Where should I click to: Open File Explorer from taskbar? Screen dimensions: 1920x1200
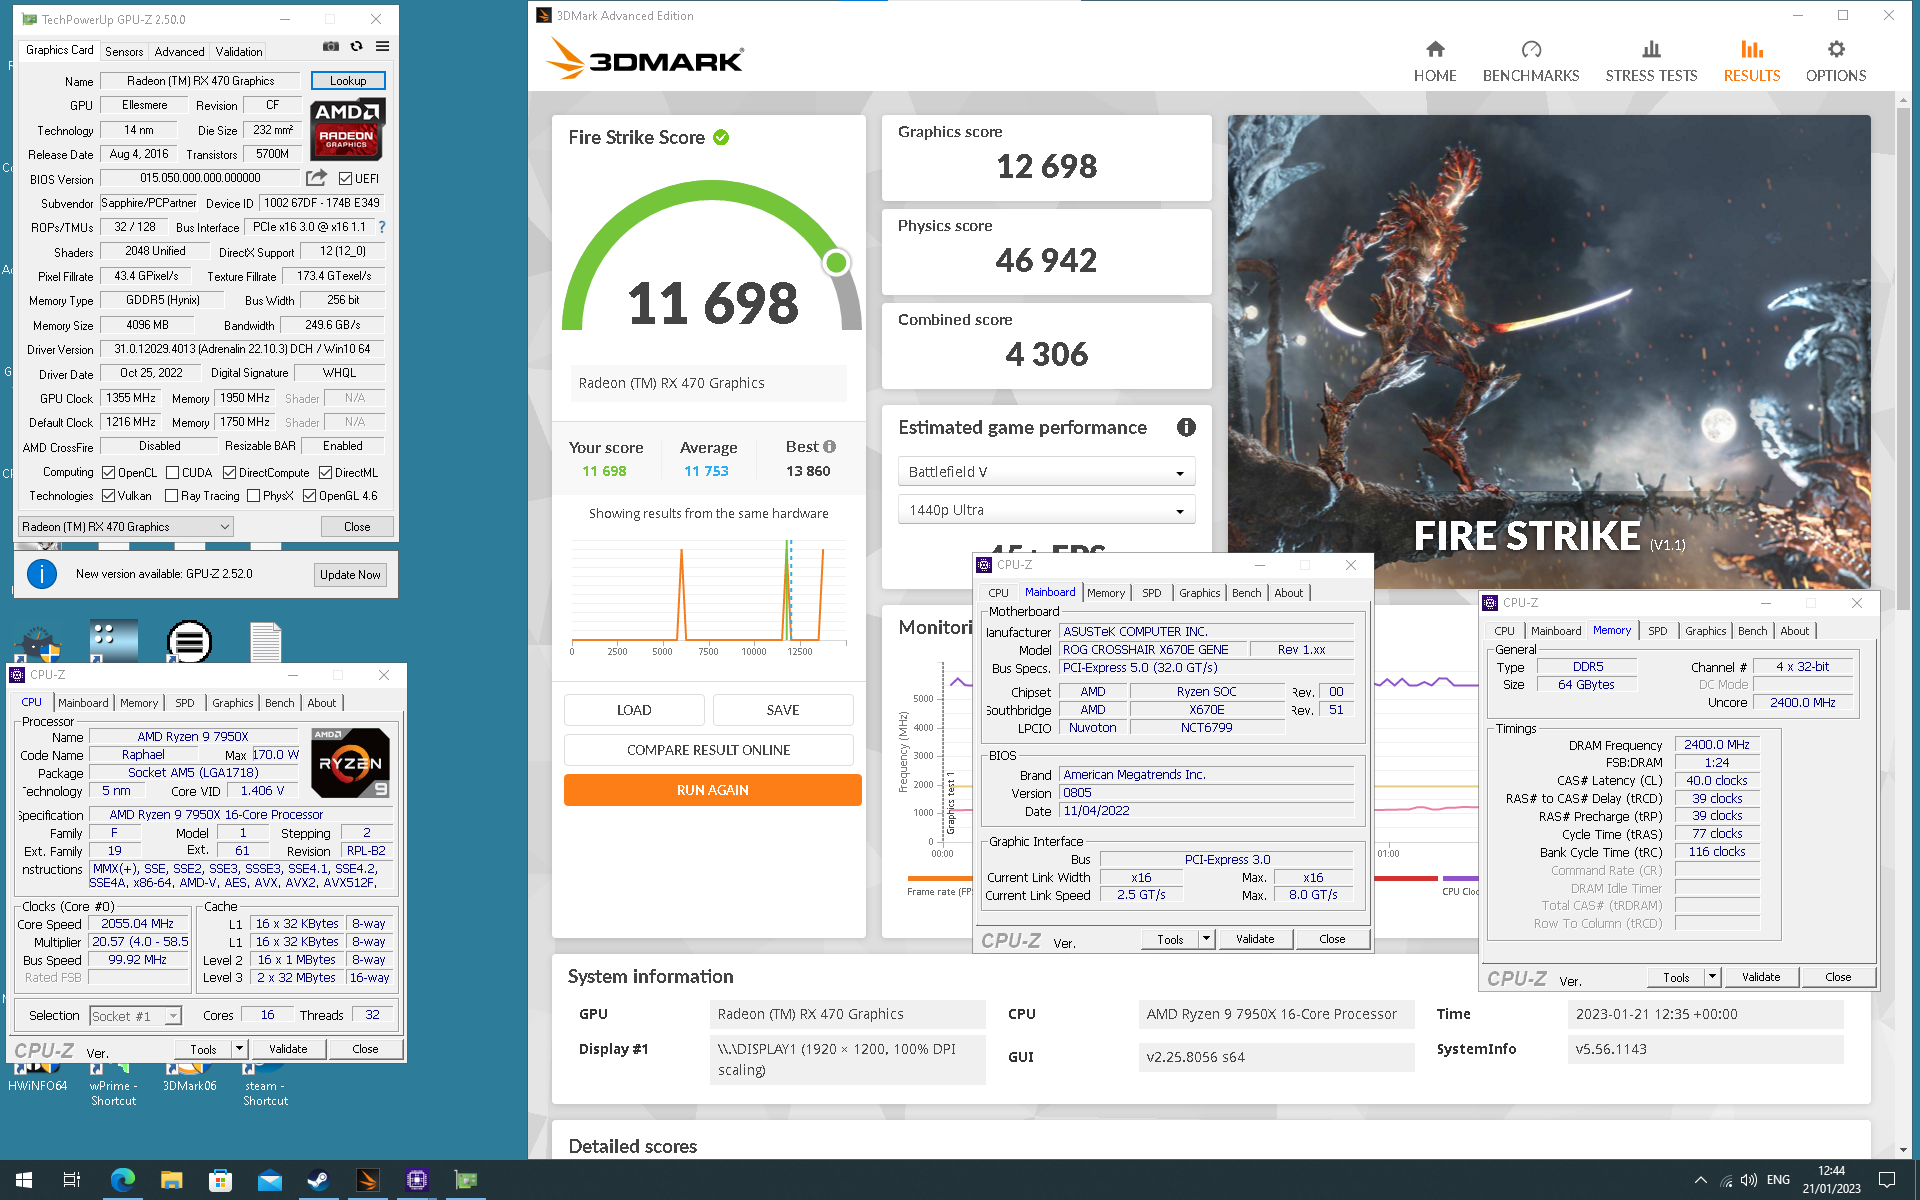[172, 1180]
